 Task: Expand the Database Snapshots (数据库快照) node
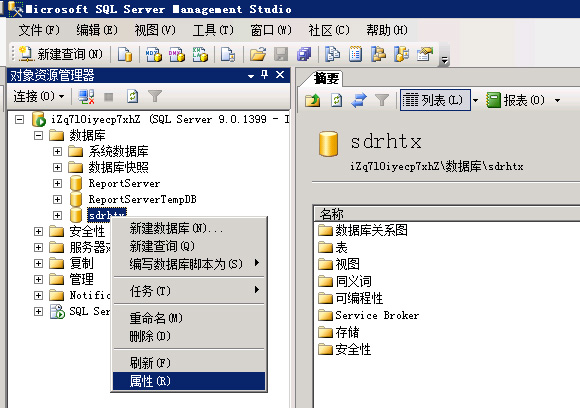pyautogui.click(x=57, y=167)
